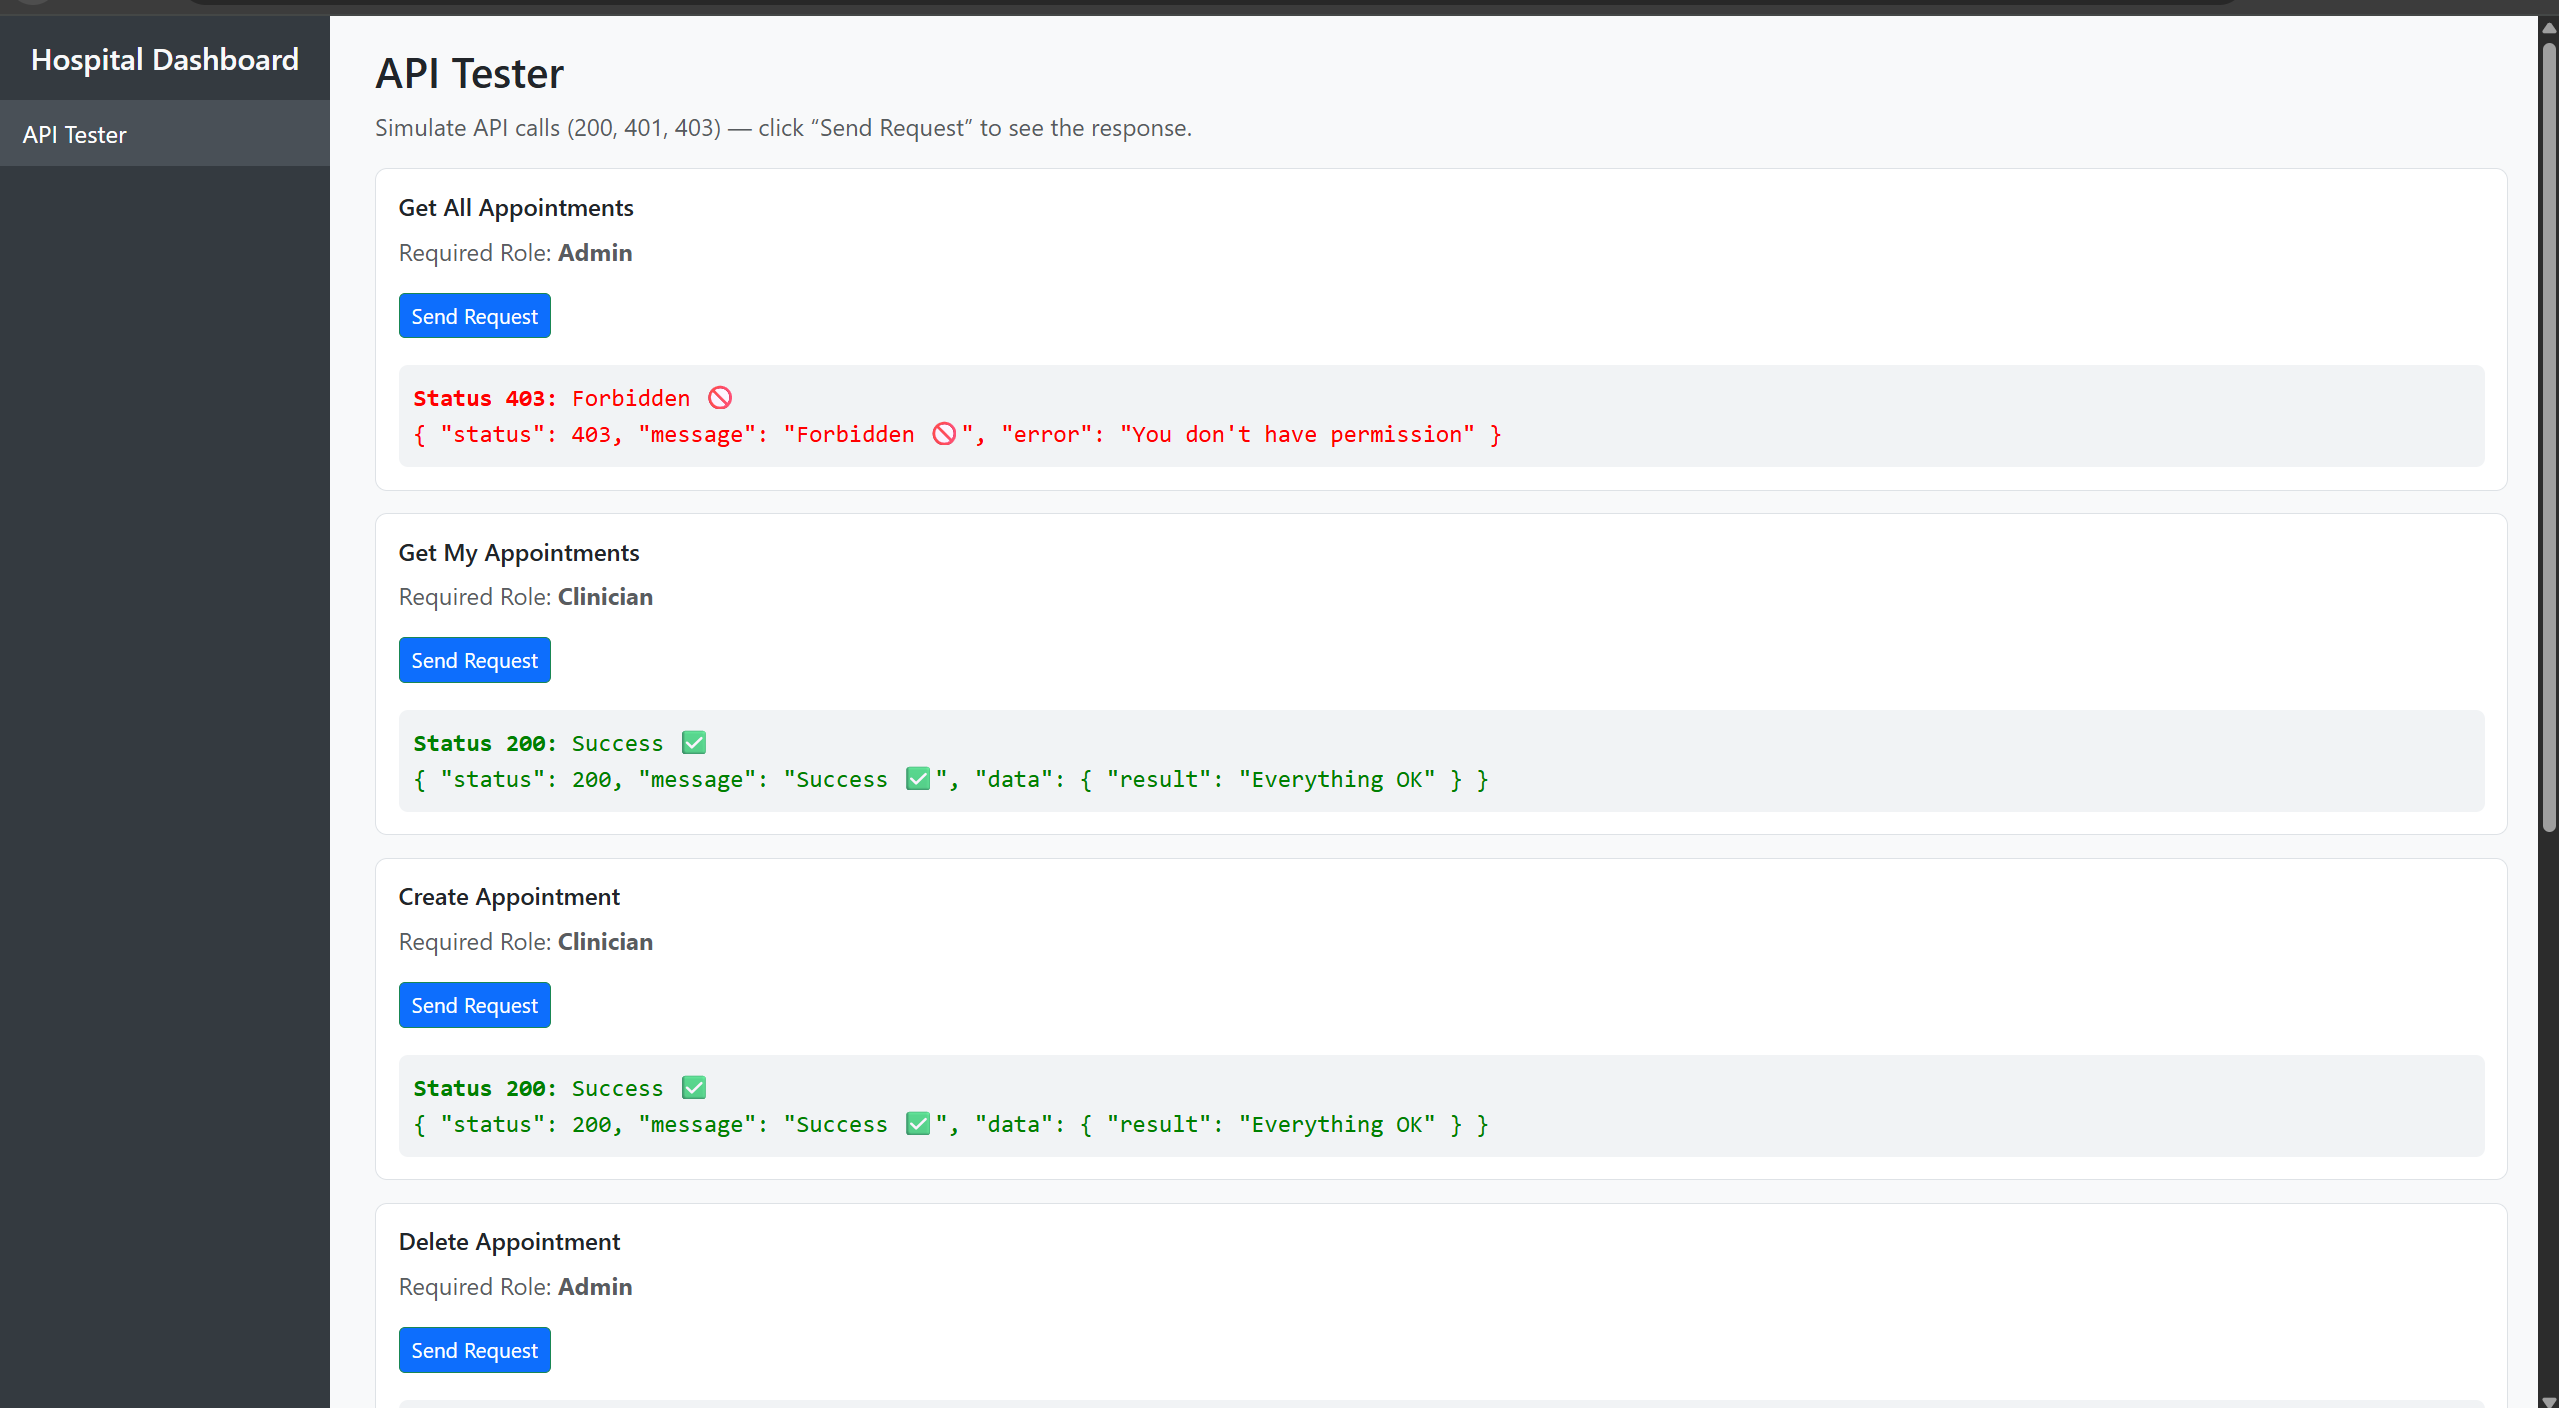Viewport: 2559px width, 1408px height.
Task: Click the API Tester page heading
Action: click(469, 74)
